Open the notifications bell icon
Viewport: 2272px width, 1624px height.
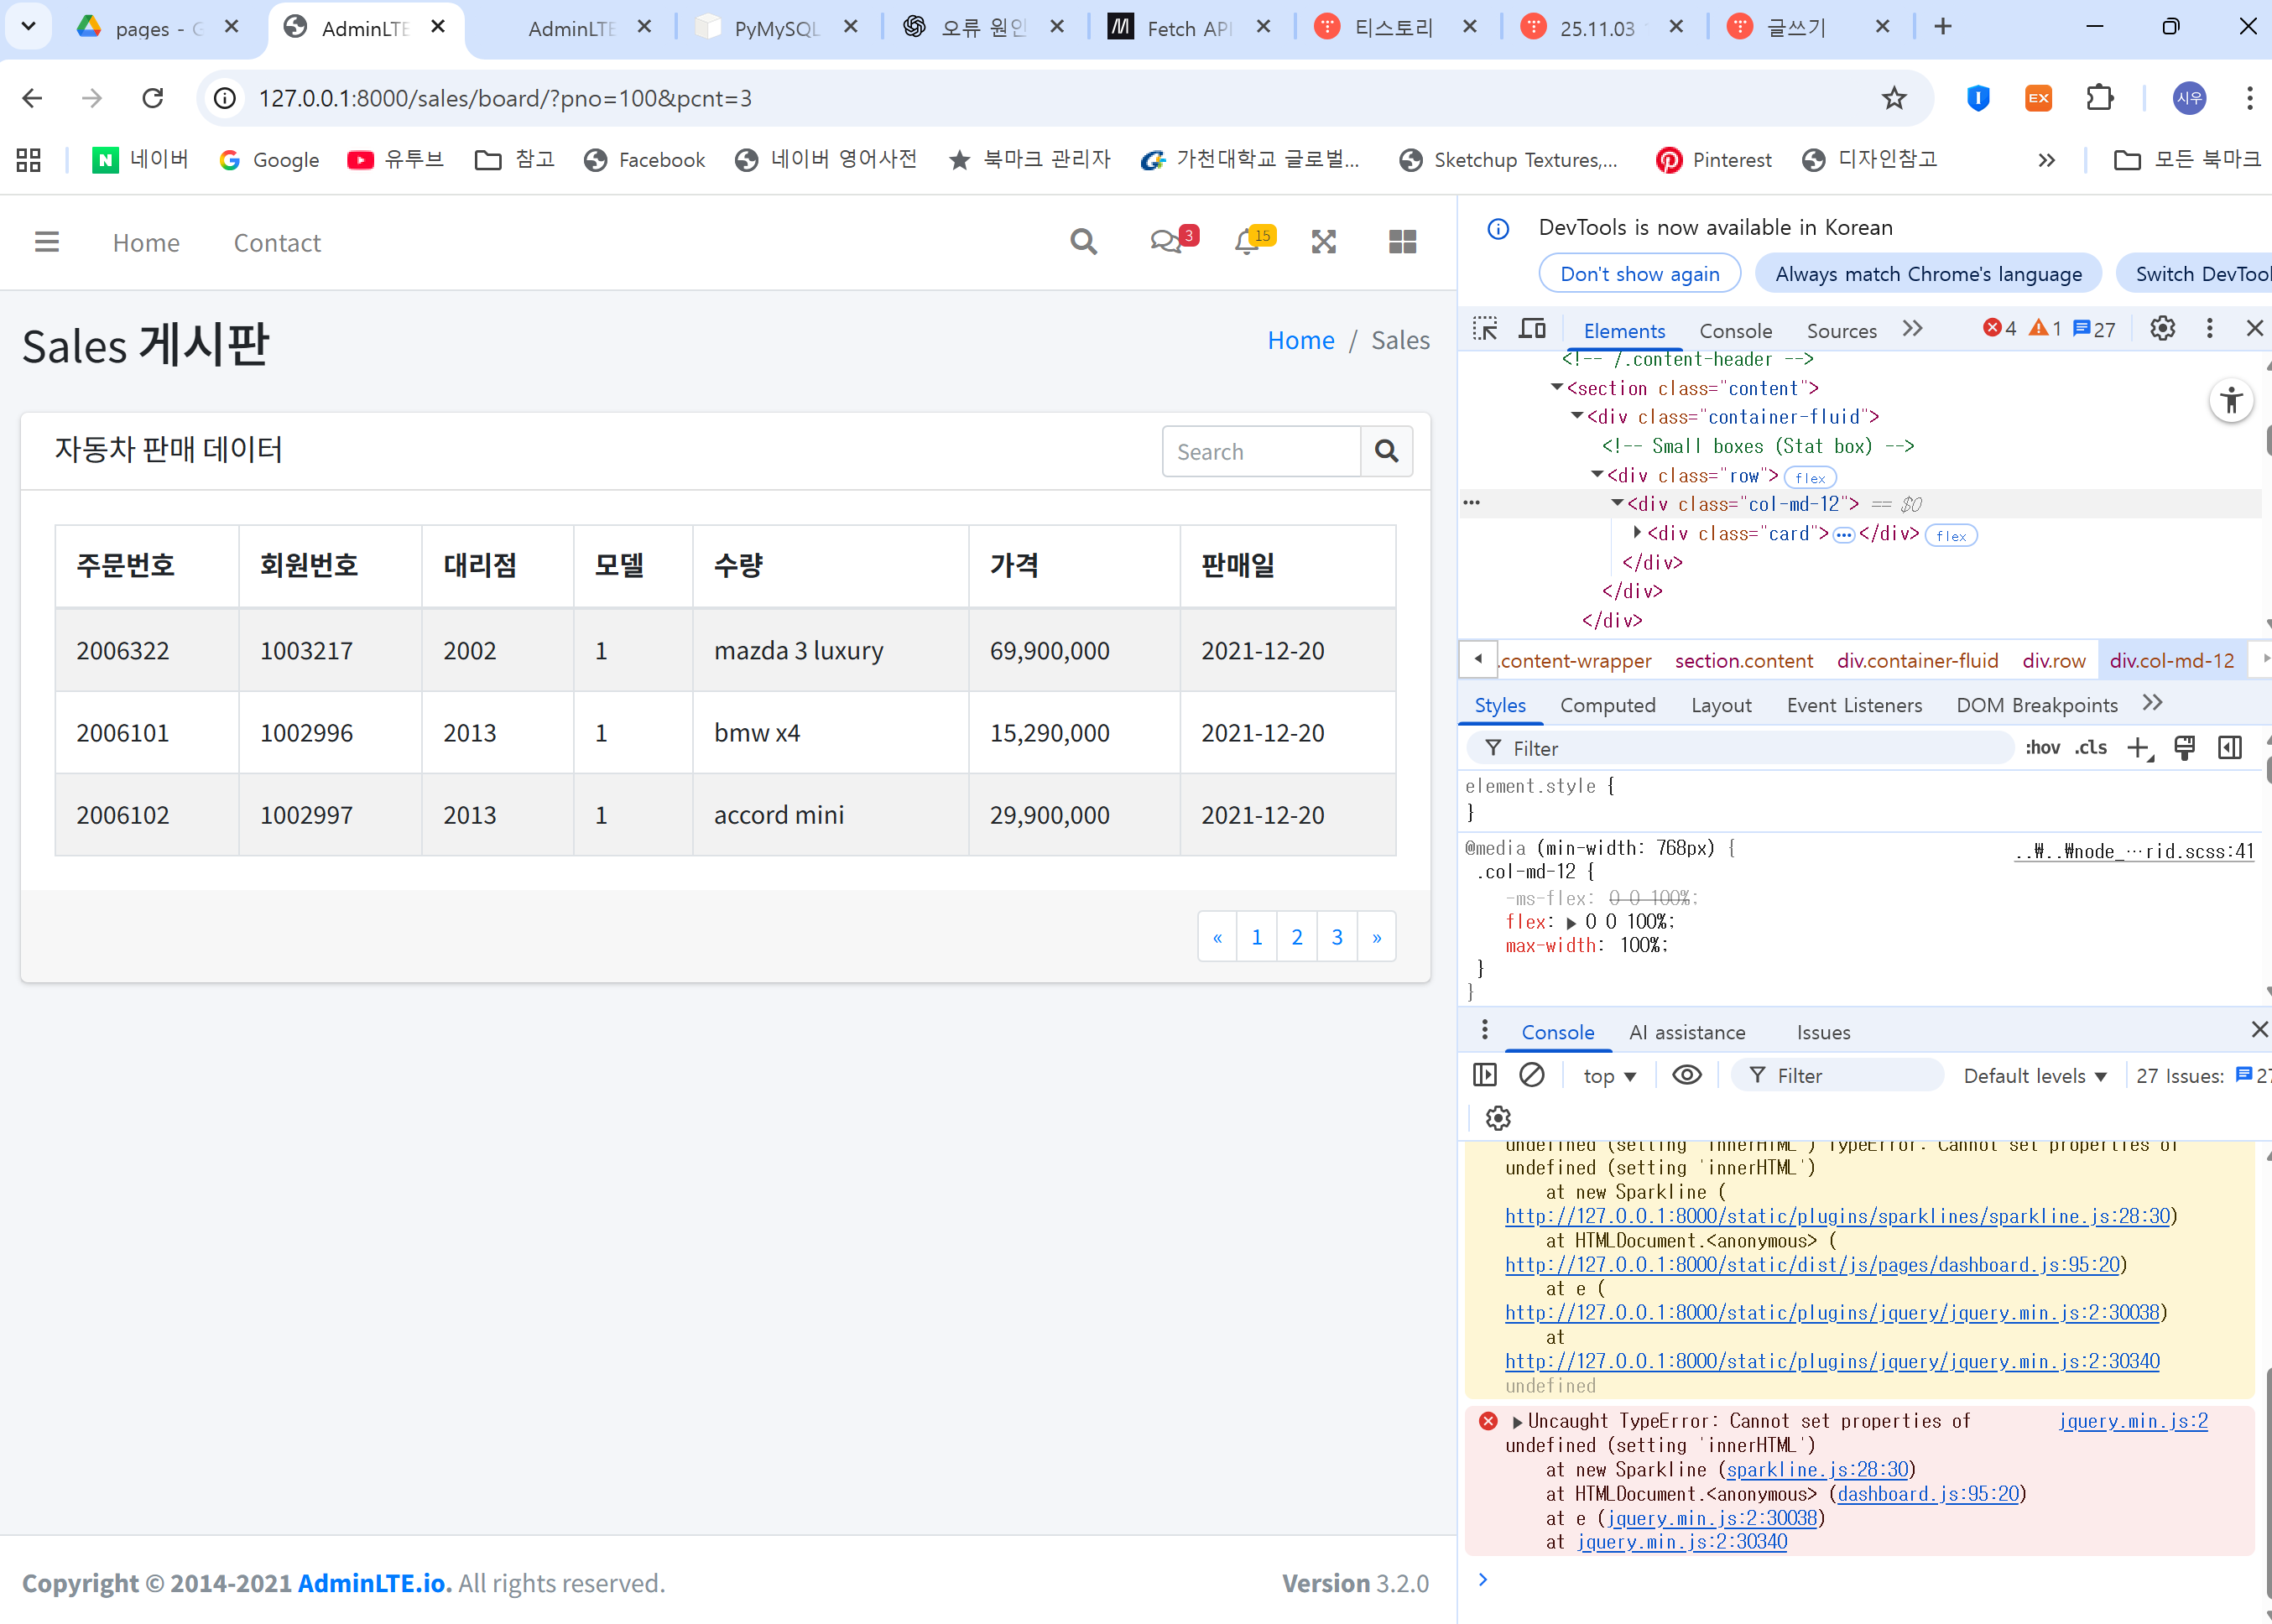coord(1246,242)
